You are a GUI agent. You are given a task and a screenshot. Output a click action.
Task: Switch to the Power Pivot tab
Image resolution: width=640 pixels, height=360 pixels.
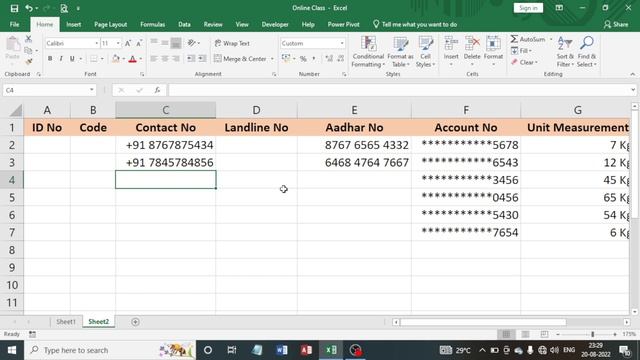point(343,24)
